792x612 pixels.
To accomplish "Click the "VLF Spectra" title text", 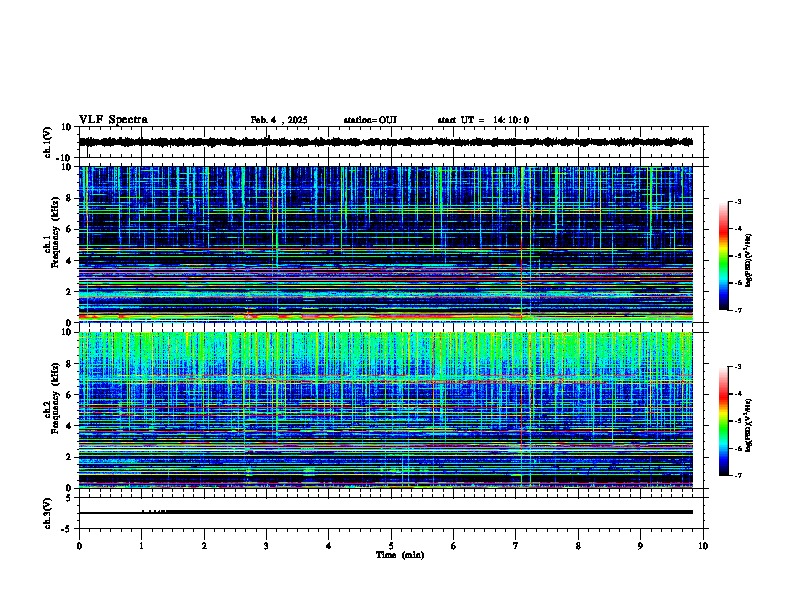I will (x=113, y=120).
